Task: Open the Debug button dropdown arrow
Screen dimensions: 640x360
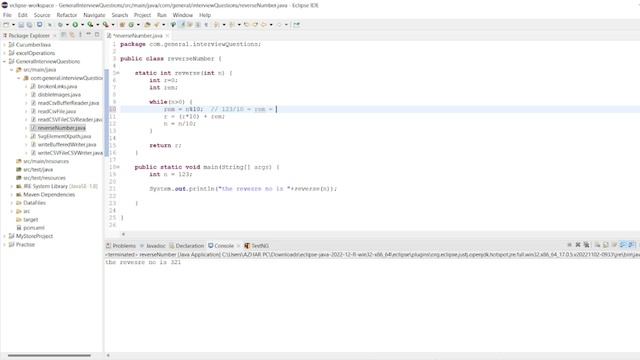Action: click(x=67, y=24)
